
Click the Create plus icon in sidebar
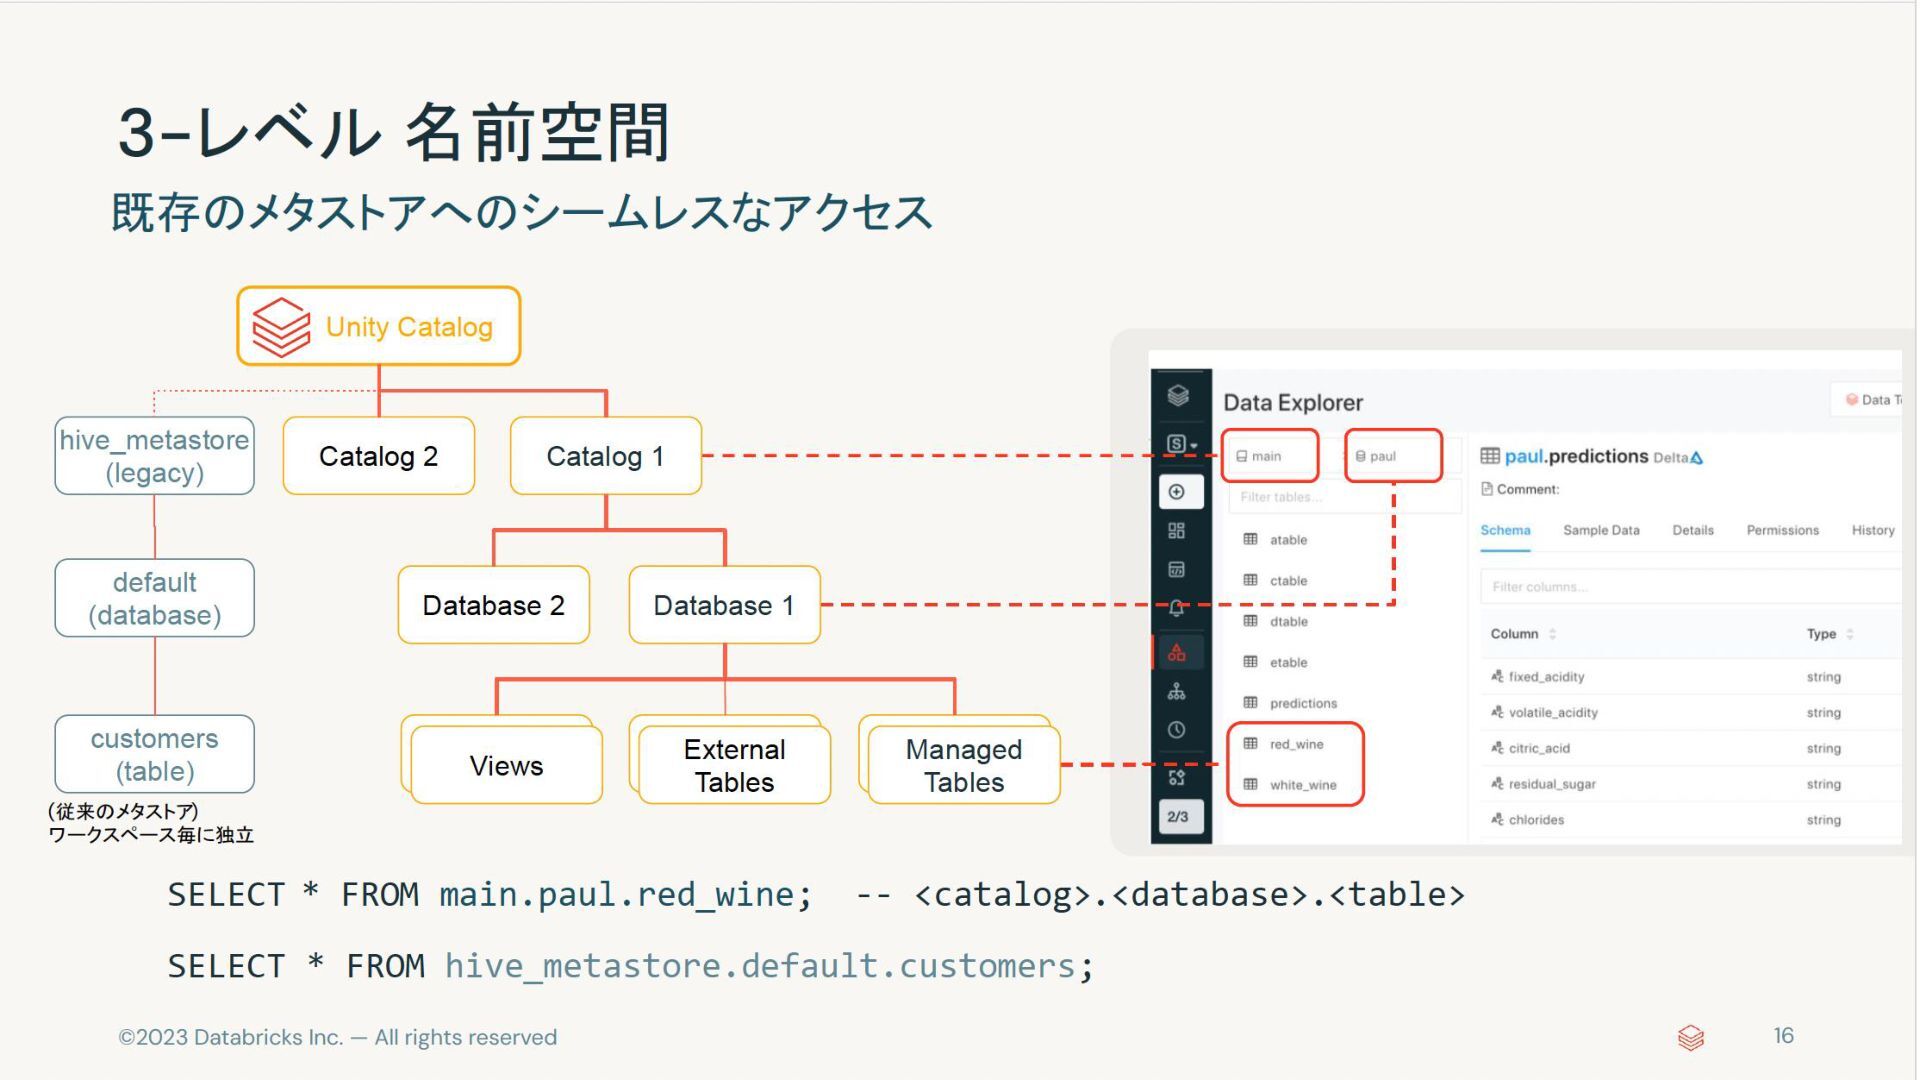click(x=1177, y=492)
